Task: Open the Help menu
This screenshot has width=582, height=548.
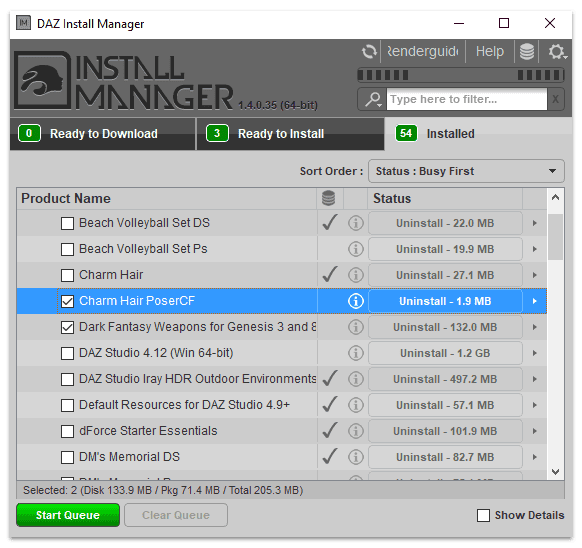Action: click(x=490, y=52)
